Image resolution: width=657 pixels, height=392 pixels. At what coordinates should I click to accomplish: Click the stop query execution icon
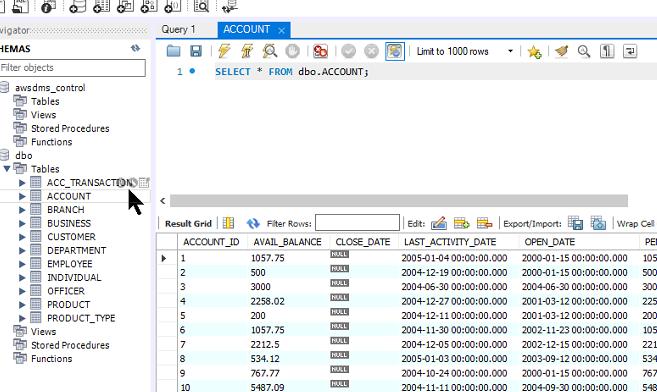[x=292, y=51]
